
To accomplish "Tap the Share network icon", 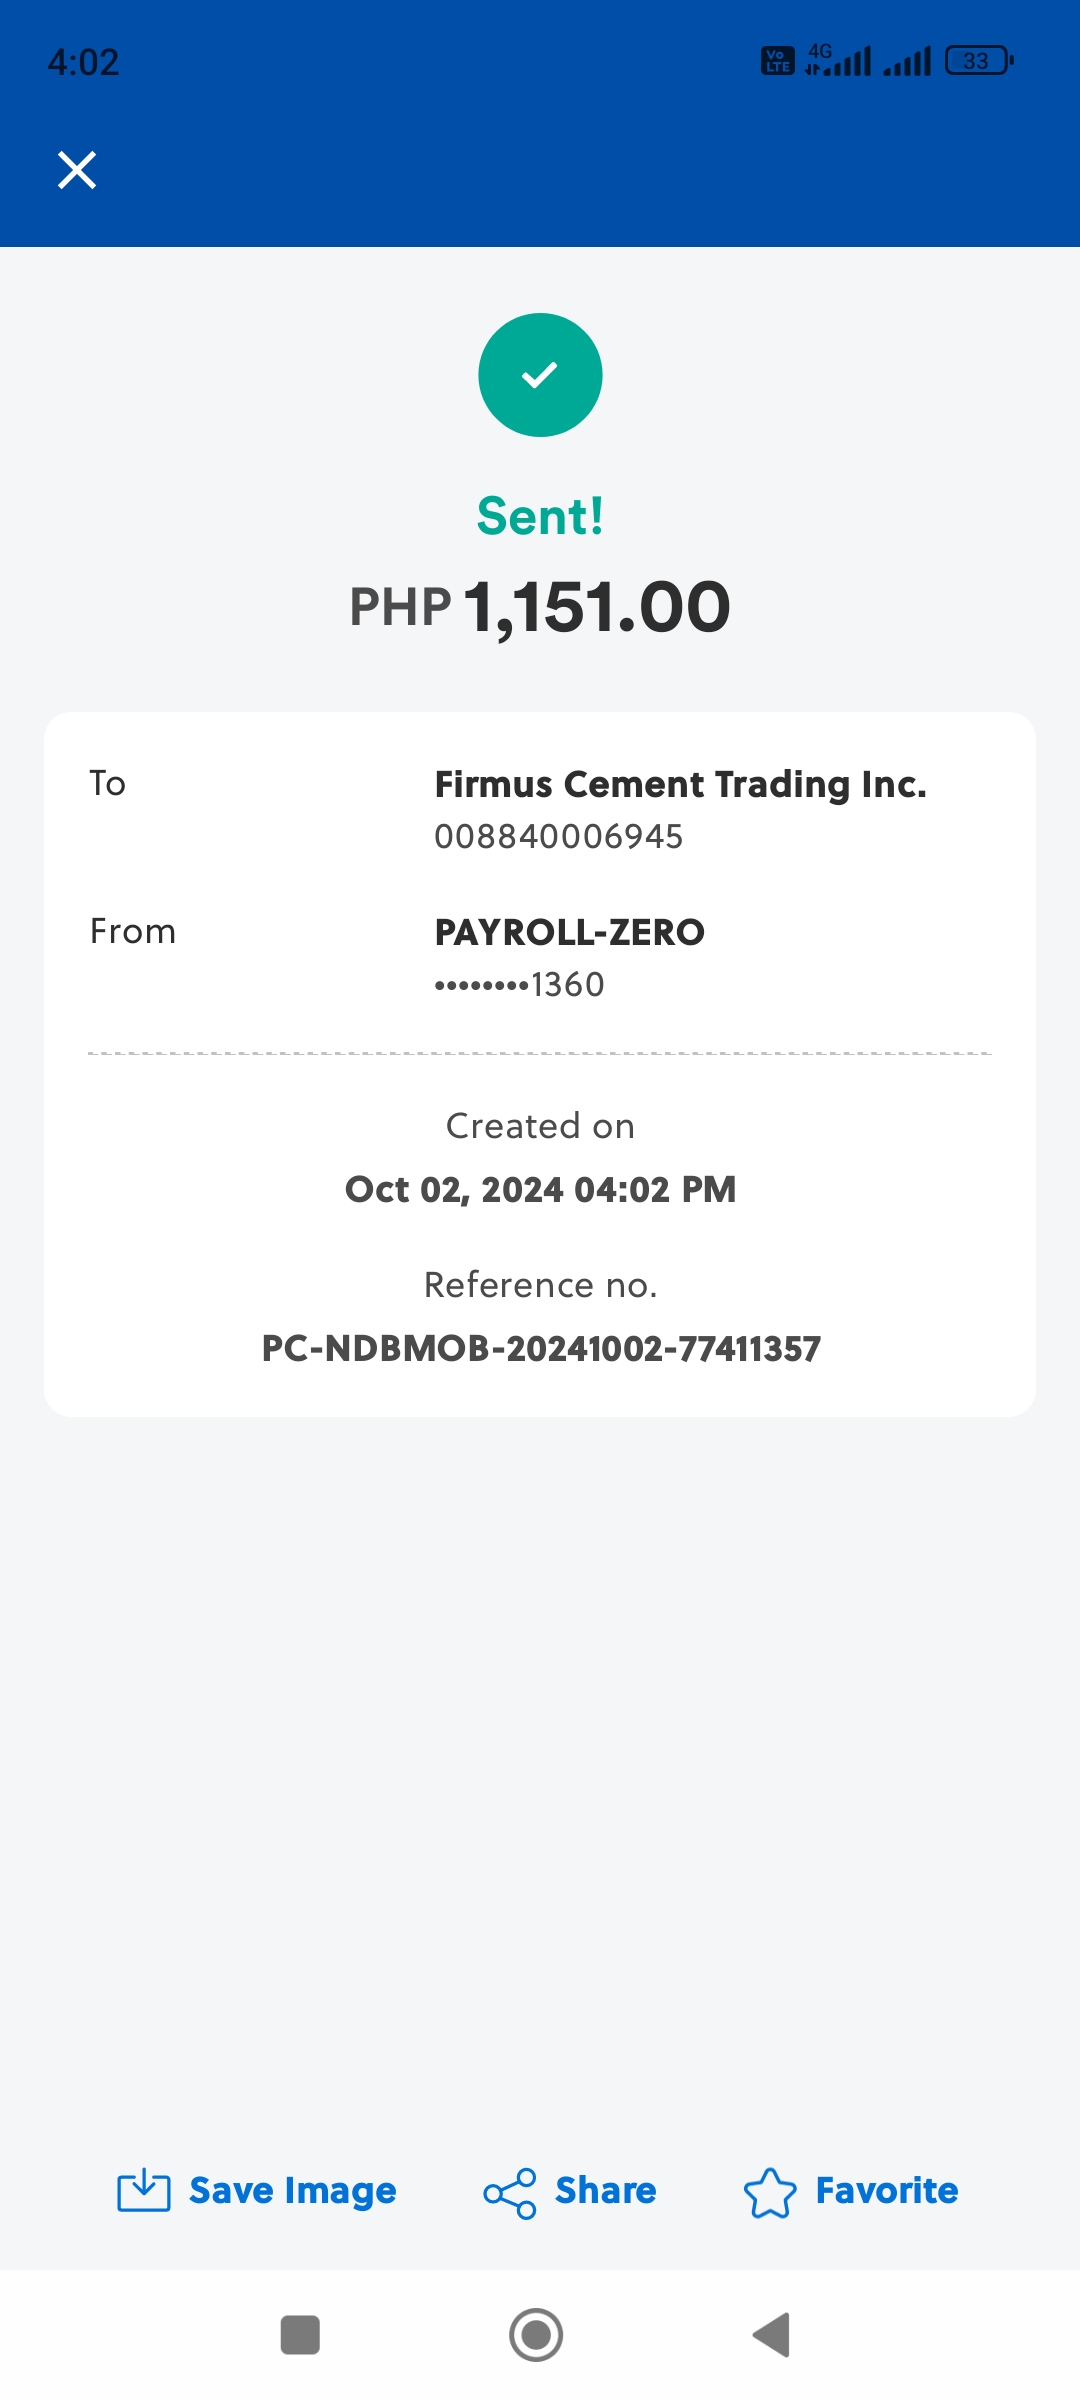I will (x=510, y=2193).
